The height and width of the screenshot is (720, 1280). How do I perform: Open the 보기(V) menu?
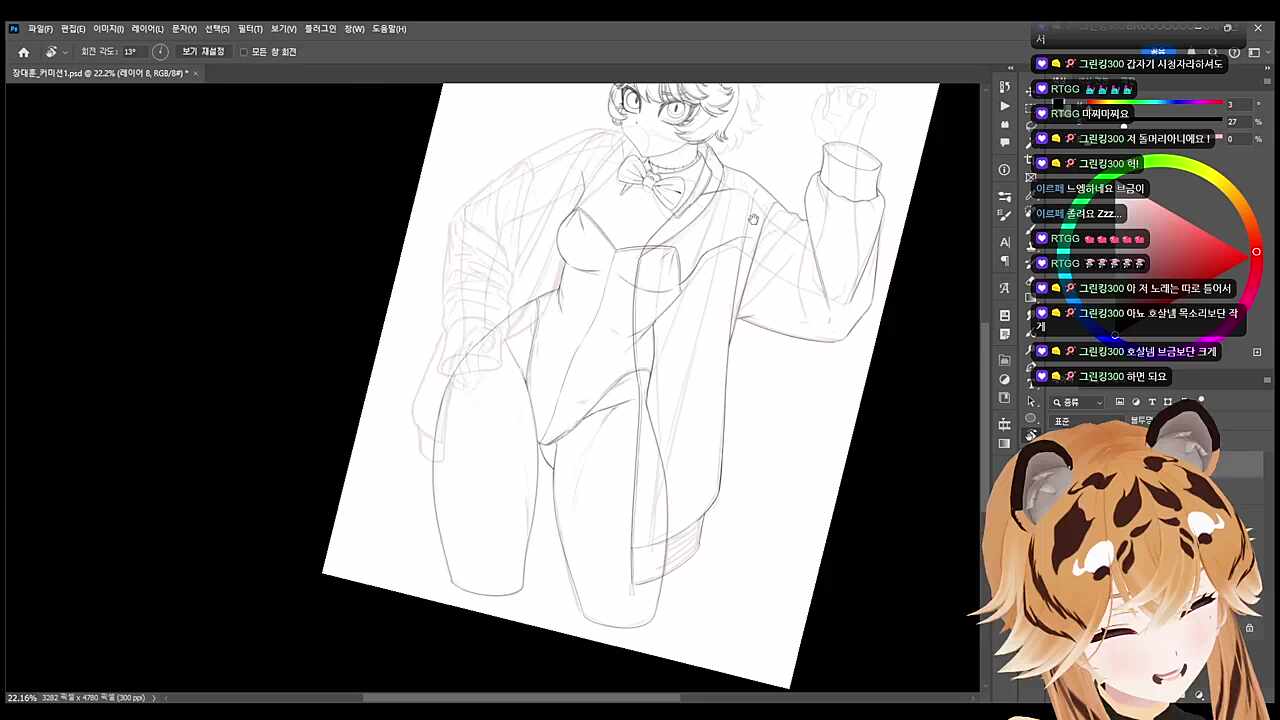(283, 29)
